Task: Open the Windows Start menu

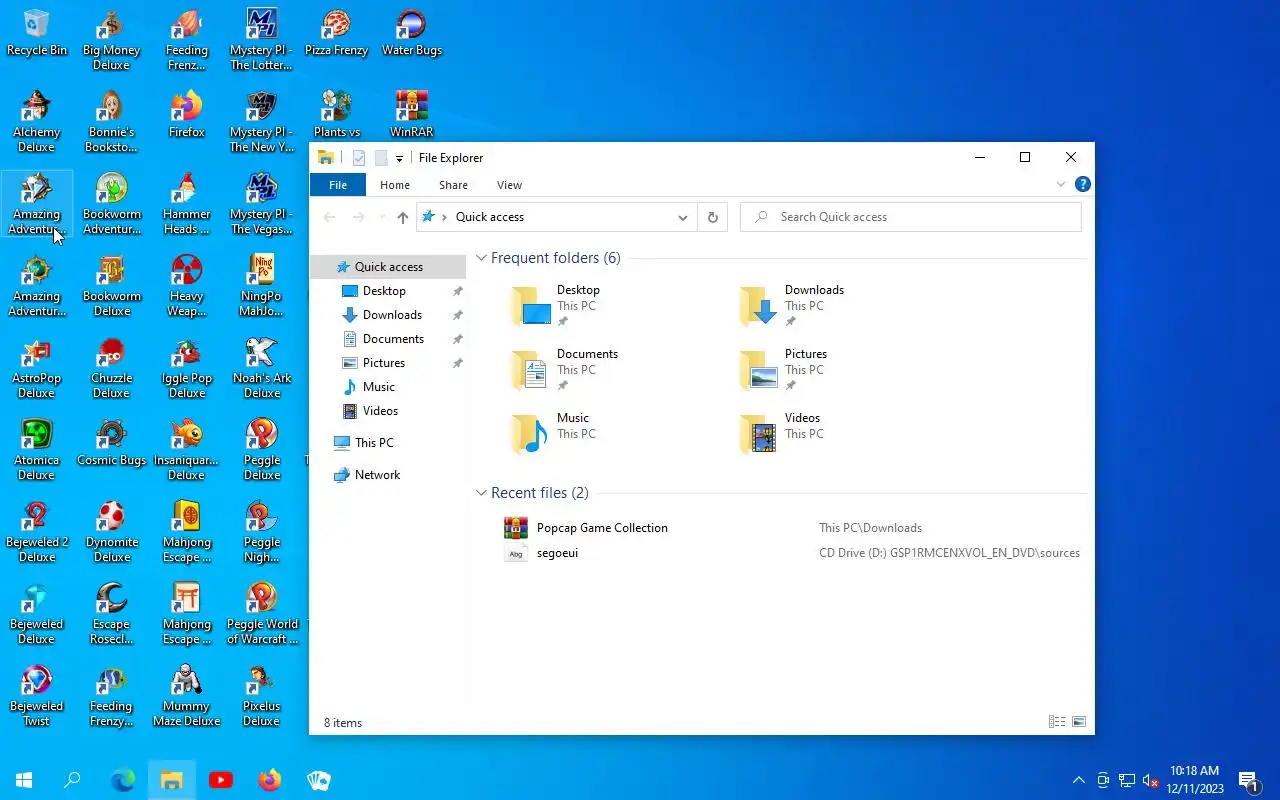Action: click(x=24, y=780)
